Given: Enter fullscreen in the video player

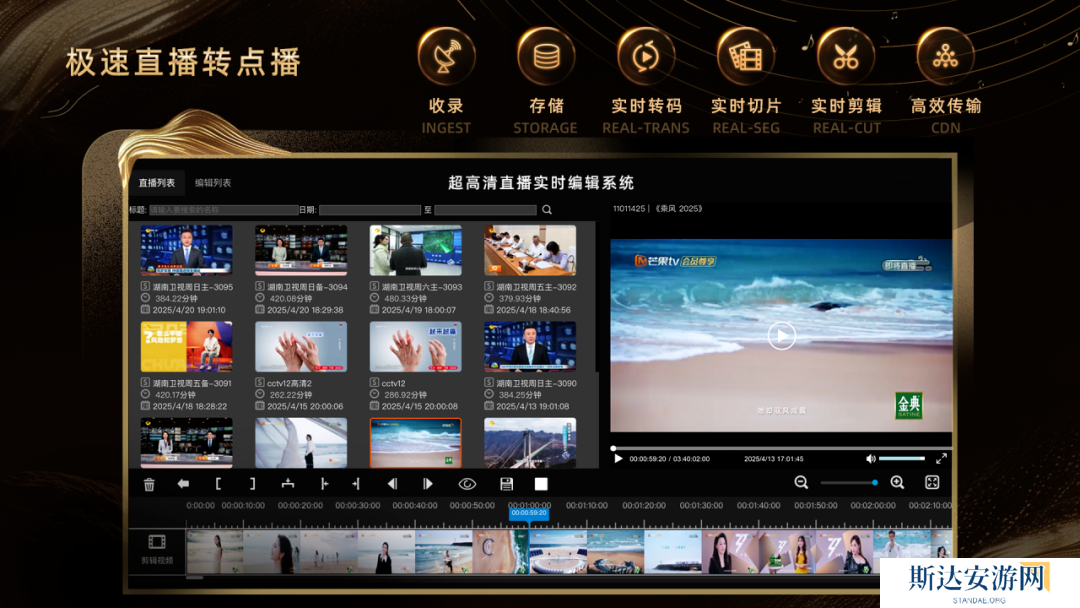Looking at the screenshot, I should pyautogui.click(x=941, y=459).
